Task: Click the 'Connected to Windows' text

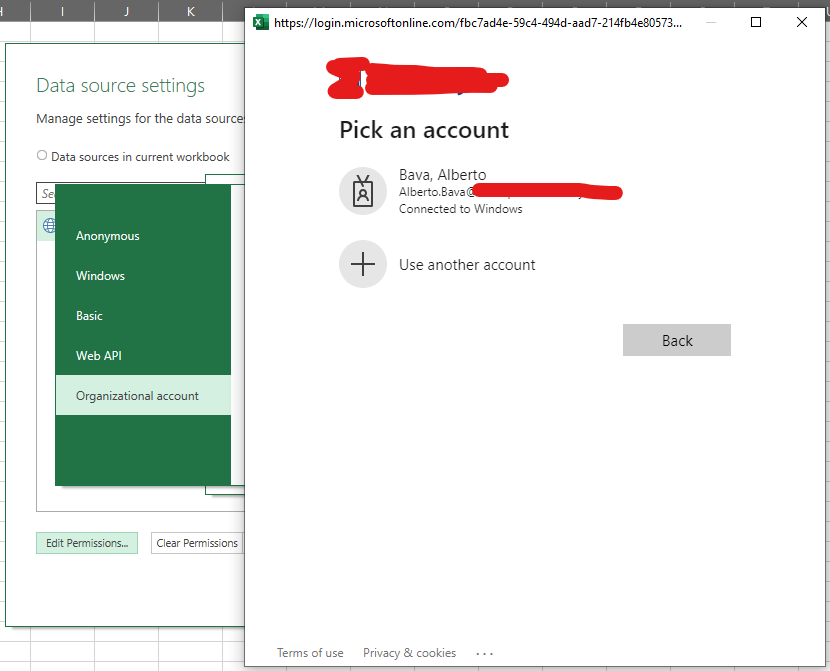Action: 461,209
